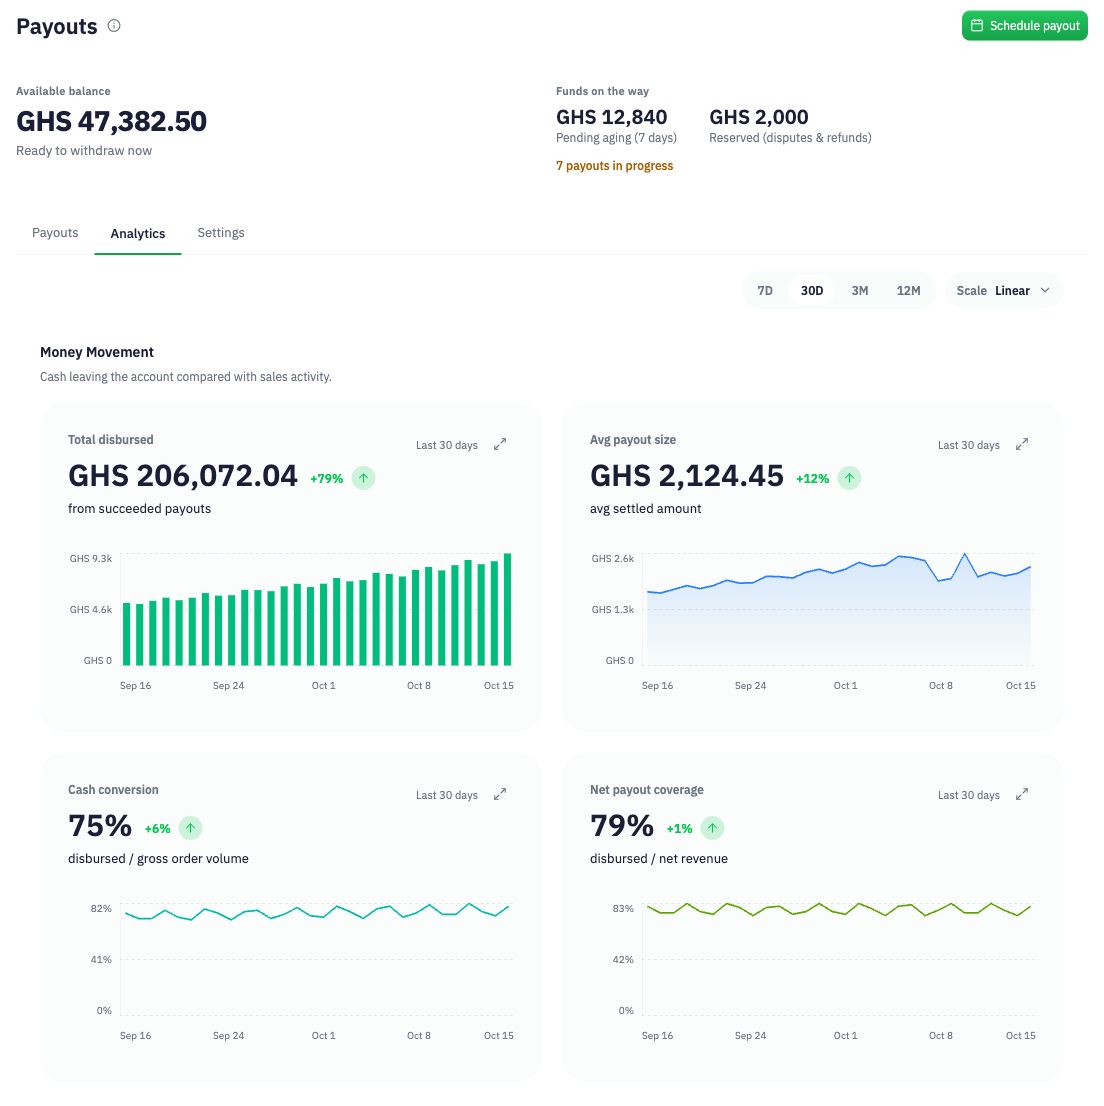Click Last 30 days label in Net payout coverage
This screenshot has height=1106, width=1104.
click(x=969, y=795)
